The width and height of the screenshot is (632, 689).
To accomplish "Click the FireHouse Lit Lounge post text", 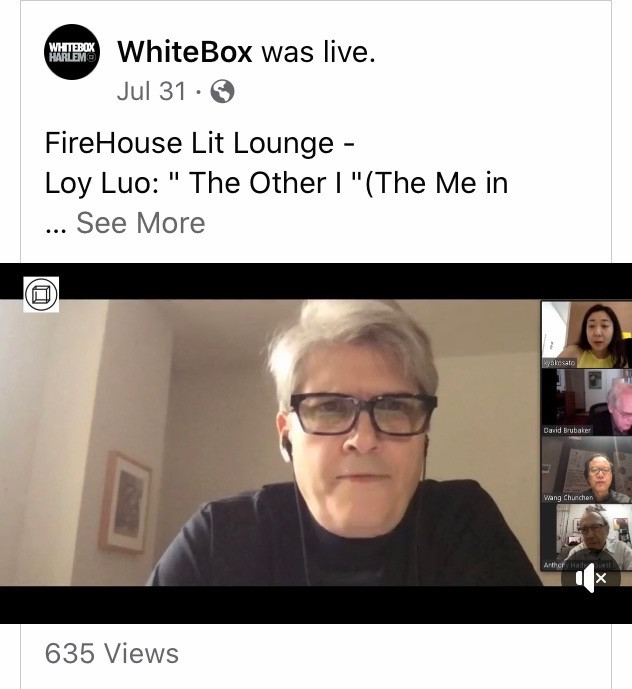I will 200,144.
